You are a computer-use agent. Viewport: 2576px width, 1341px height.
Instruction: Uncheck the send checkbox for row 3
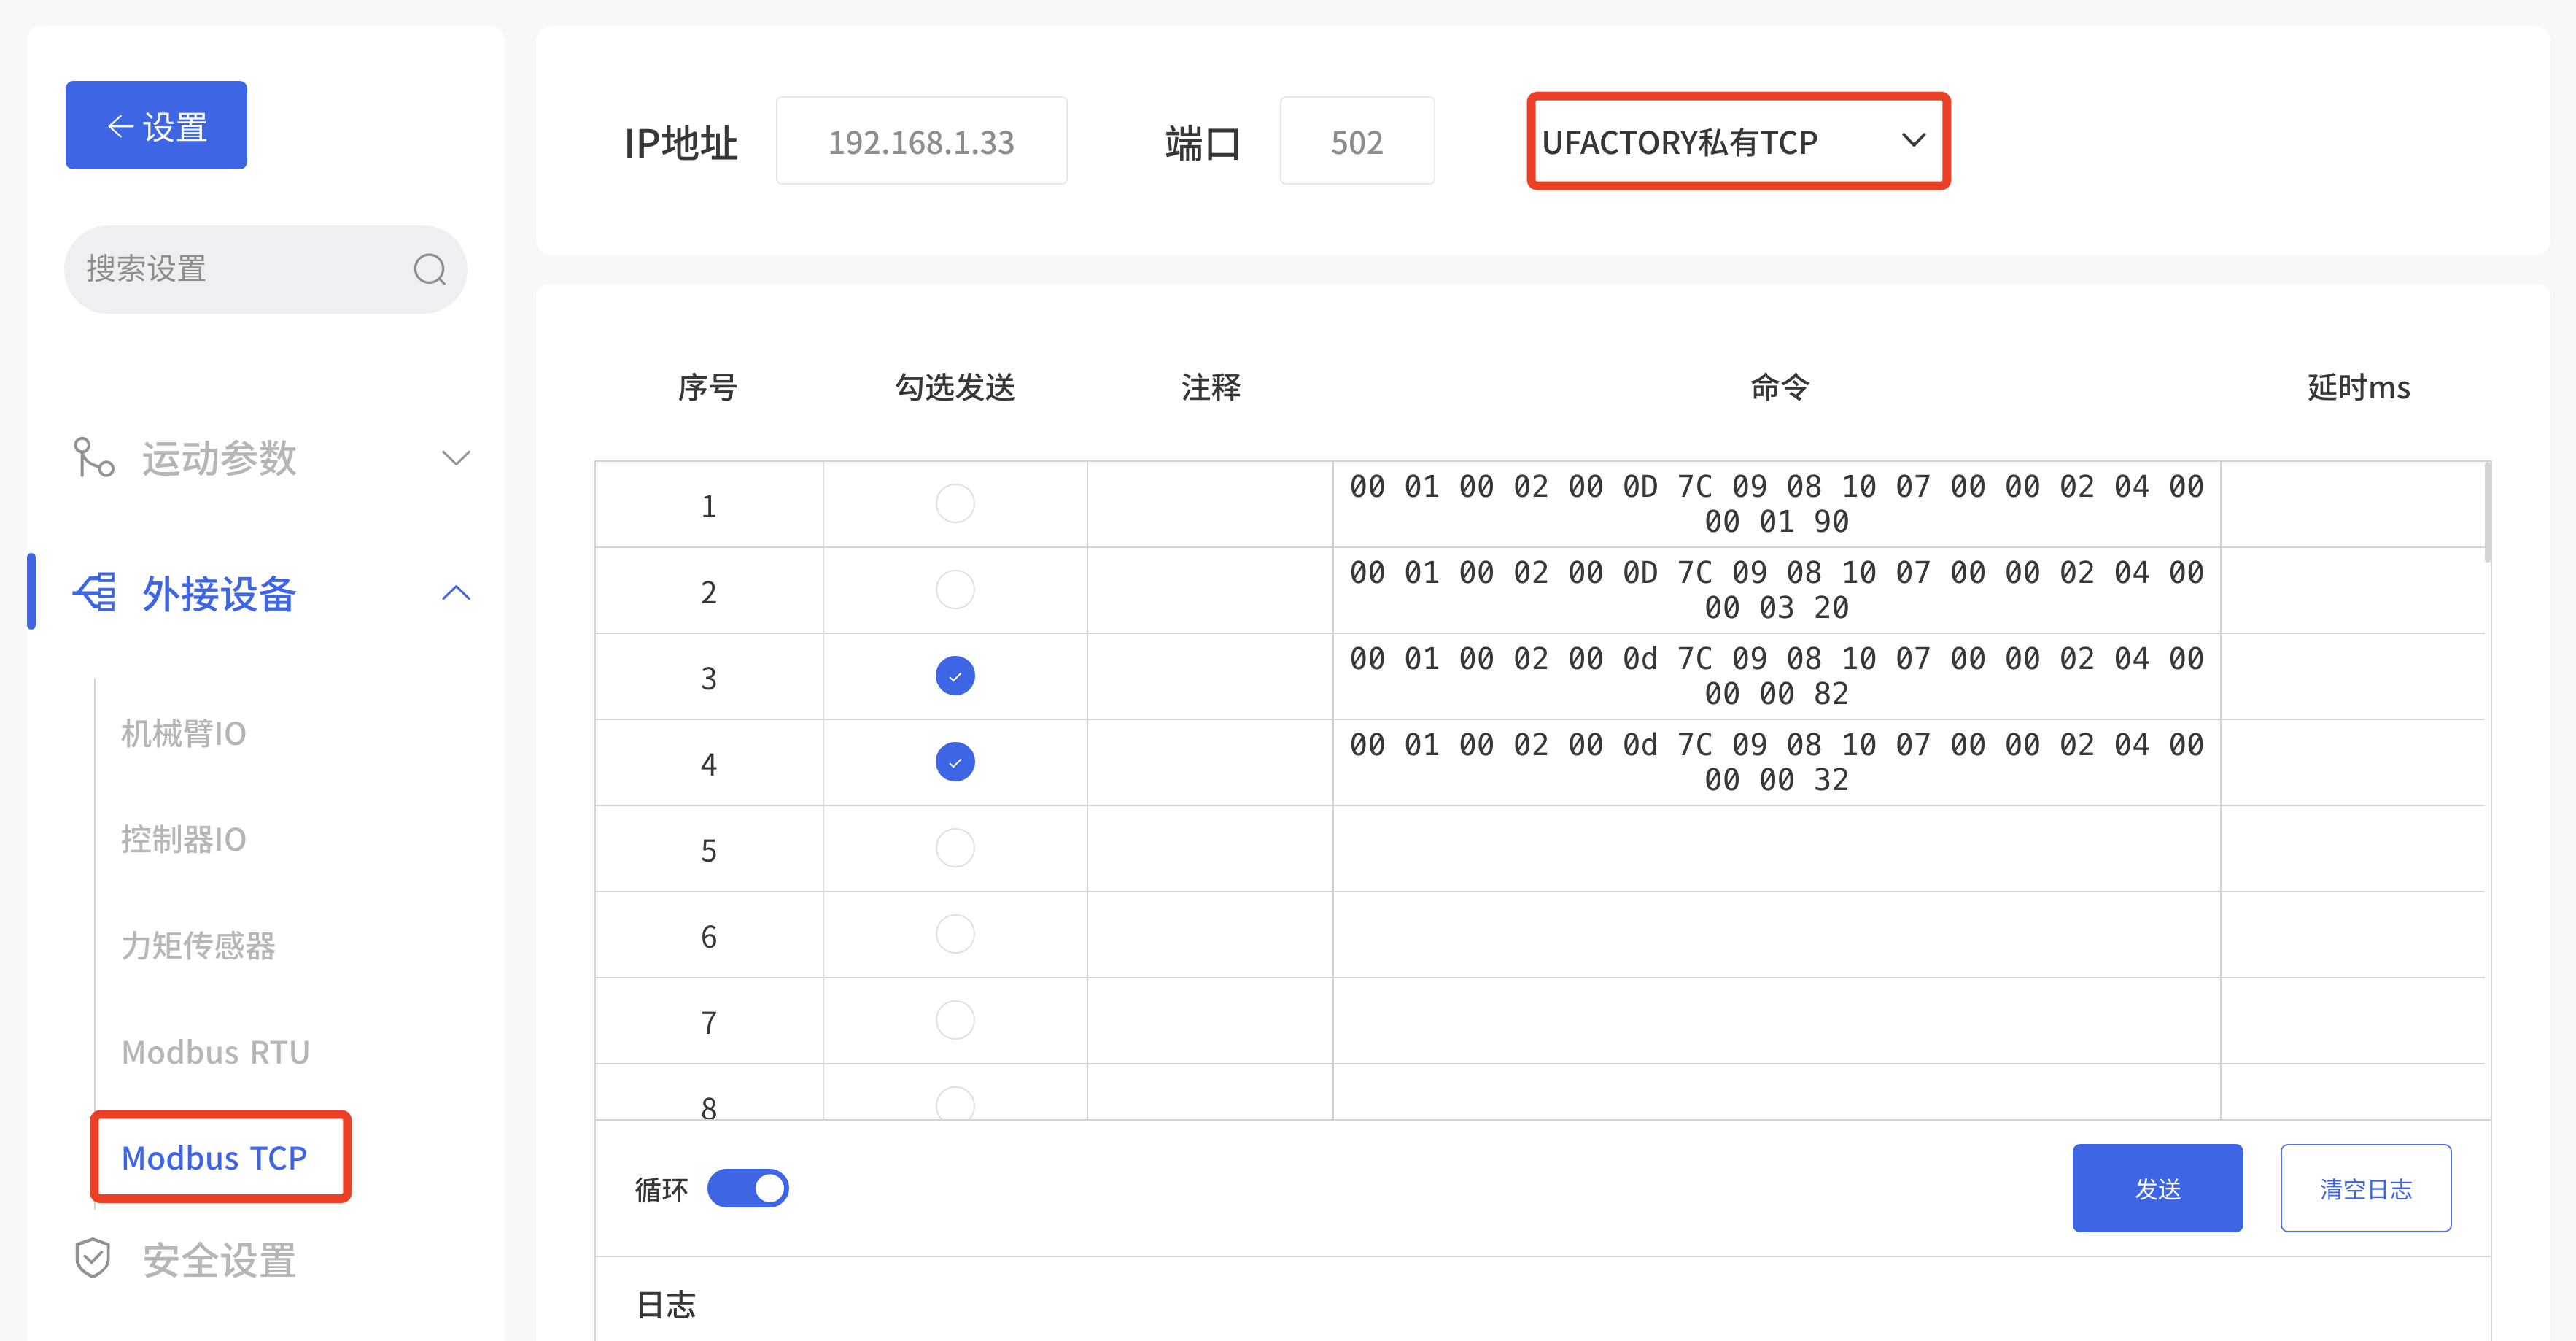pyautogui.click(x=954, y=676)
